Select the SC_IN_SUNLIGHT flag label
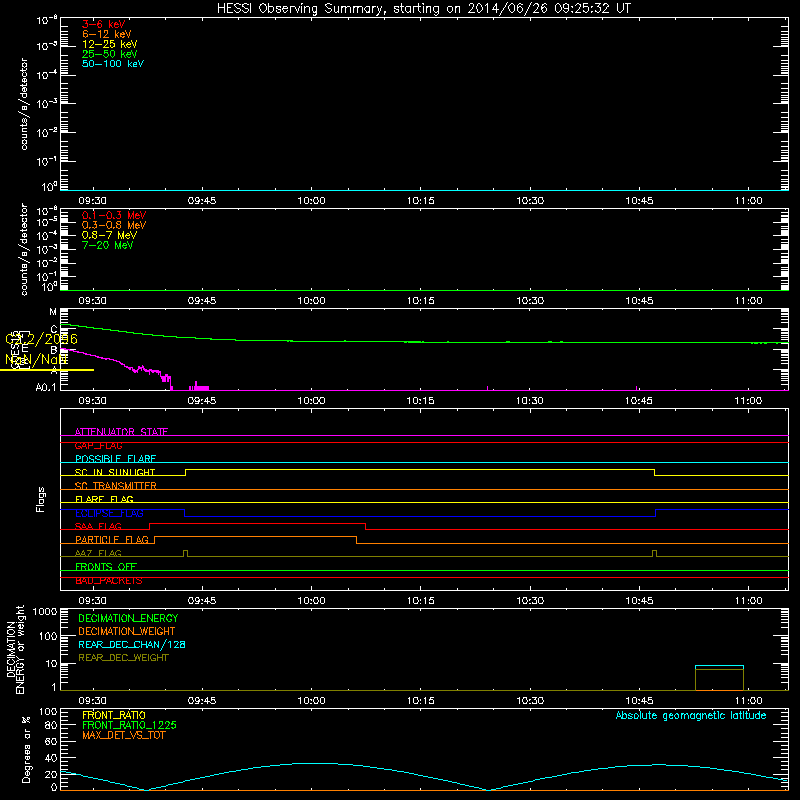800x800 pixels. pos(115,472)
